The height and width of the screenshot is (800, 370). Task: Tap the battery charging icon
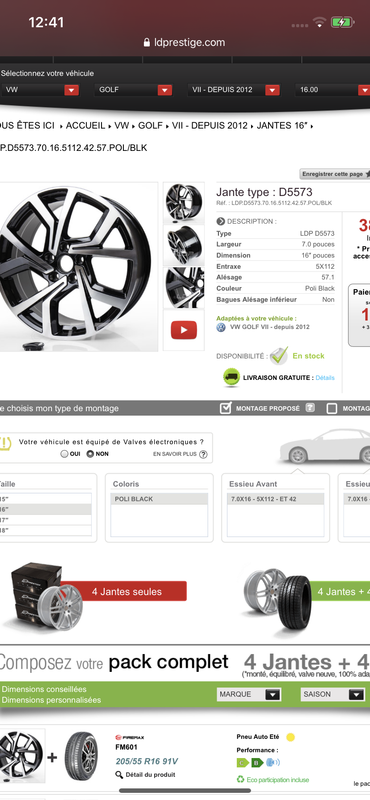coord(341,22)
